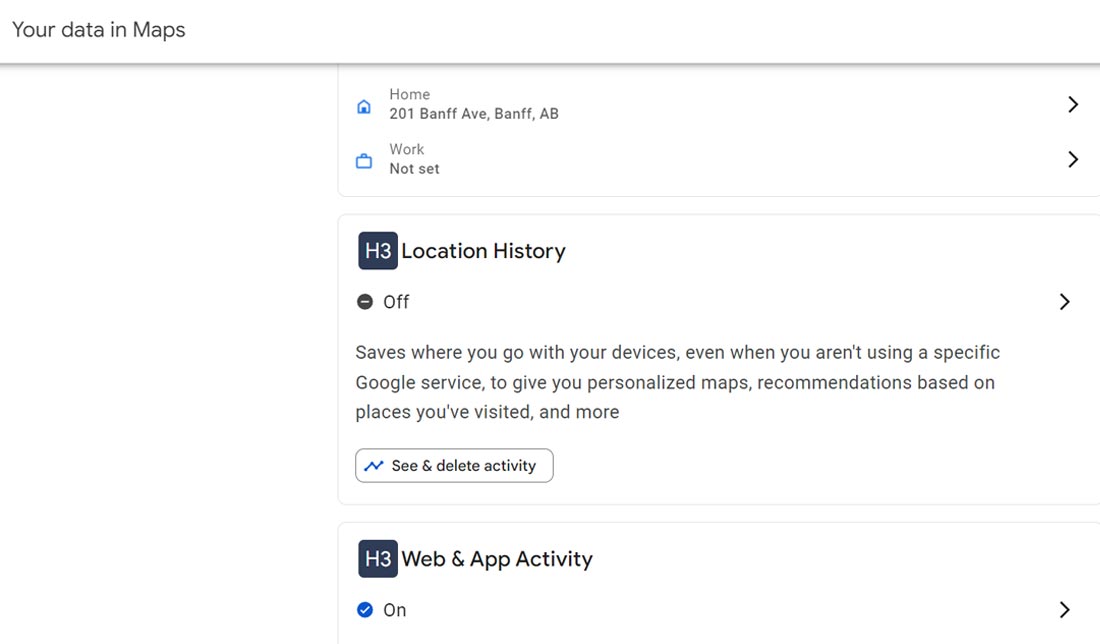Select the "On" status text for Web & App Activity
The height and width of the screenshot is (644, 1100).
click(395, 610)
